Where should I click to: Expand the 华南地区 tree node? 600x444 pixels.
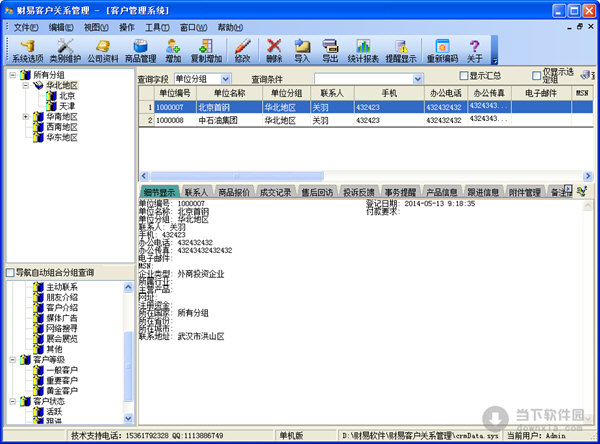[24, 117]
